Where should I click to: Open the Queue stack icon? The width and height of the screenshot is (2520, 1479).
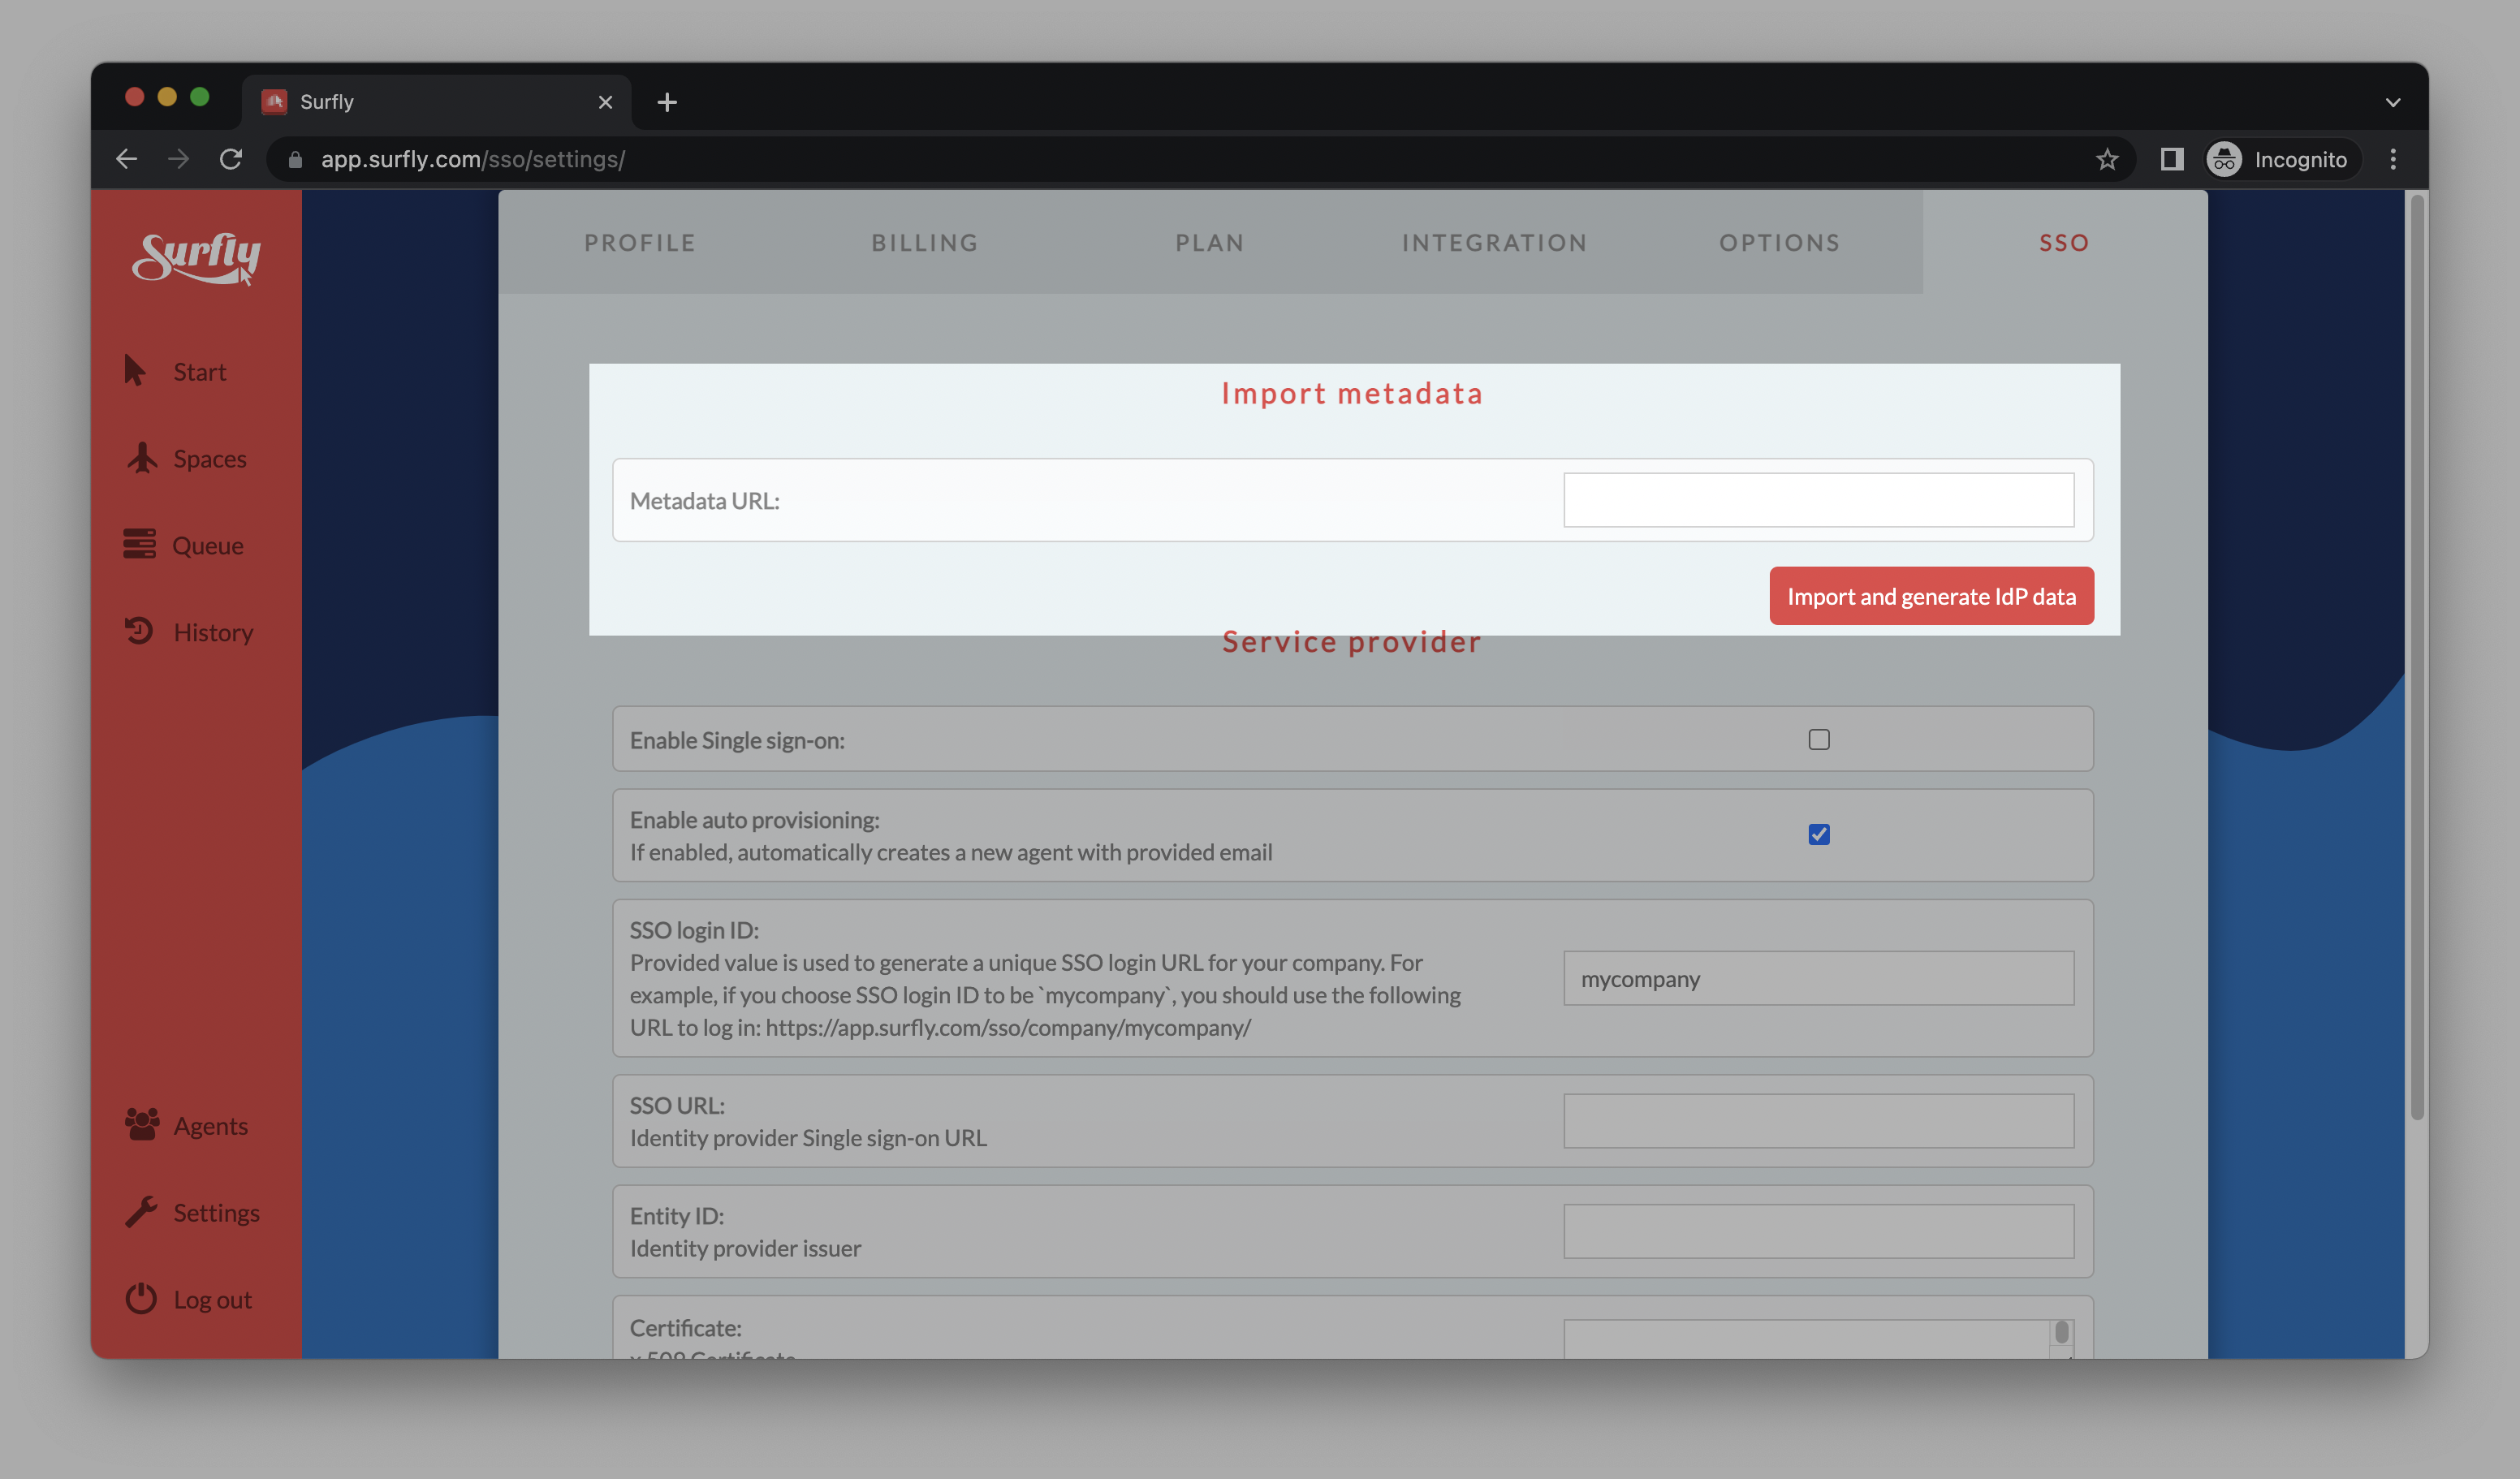139,544
